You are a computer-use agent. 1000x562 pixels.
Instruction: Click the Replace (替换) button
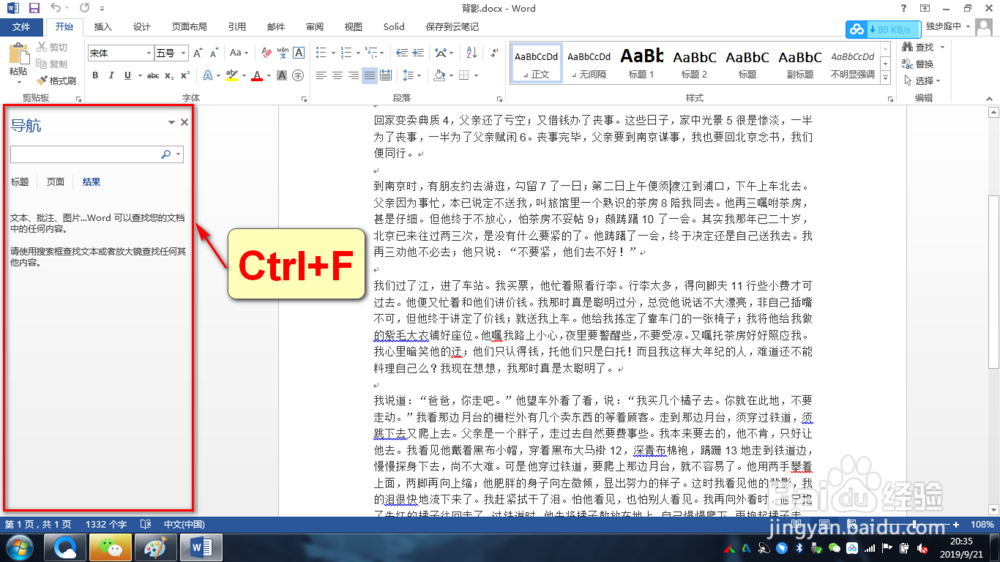click(918, 64)
